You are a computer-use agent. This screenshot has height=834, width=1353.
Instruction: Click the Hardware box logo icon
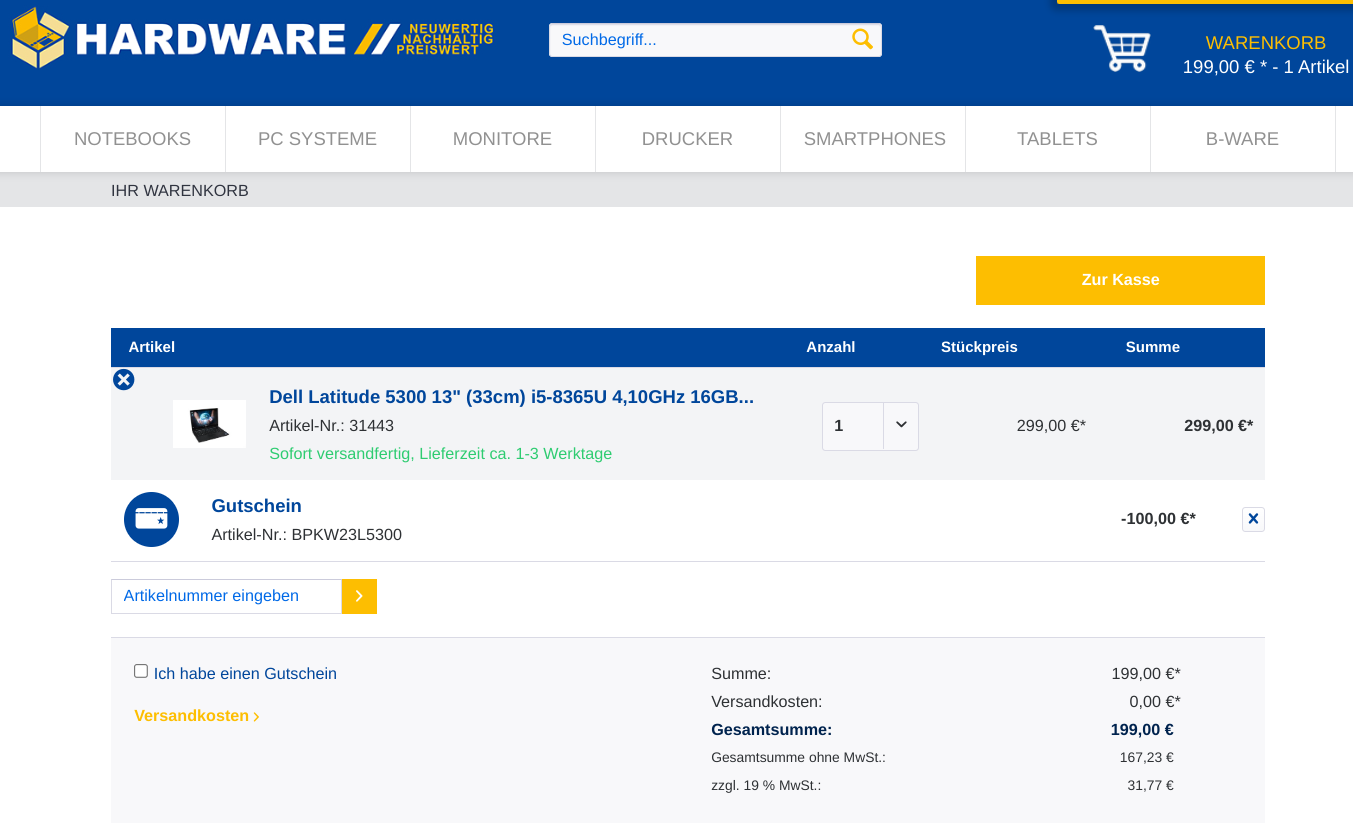40,38
